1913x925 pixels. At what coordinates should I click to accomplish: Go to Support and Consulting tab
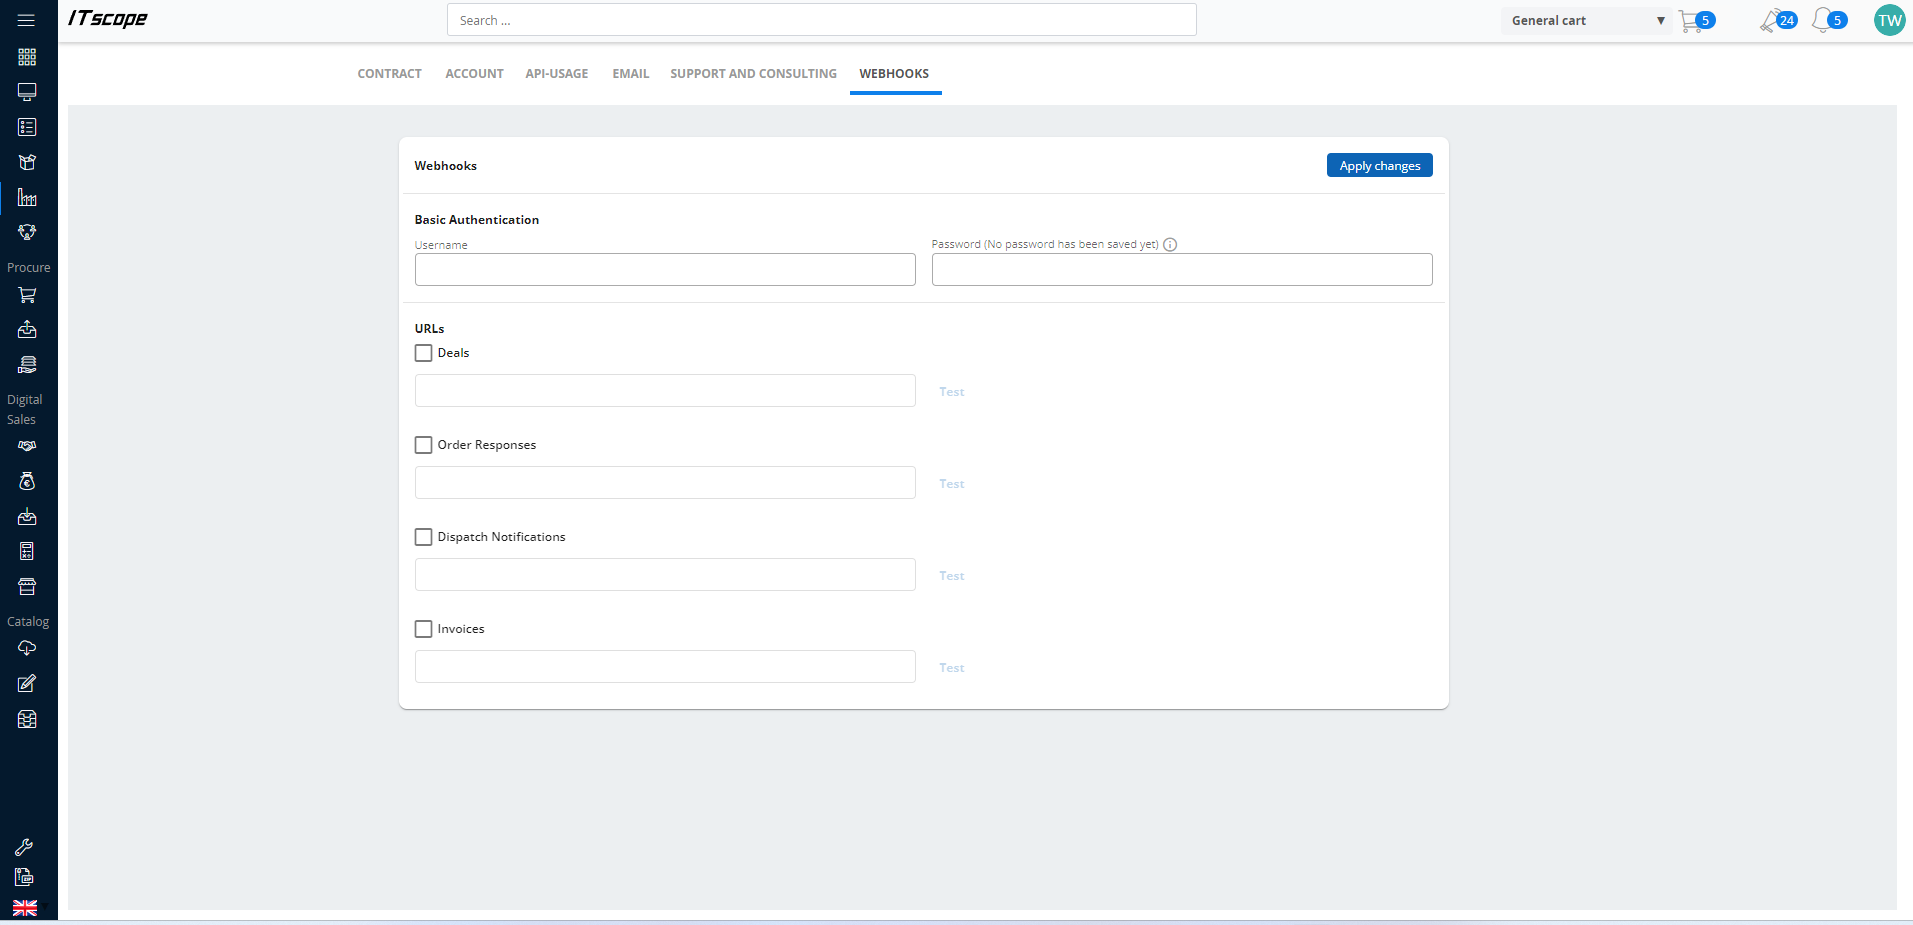(x=753, y=74)
